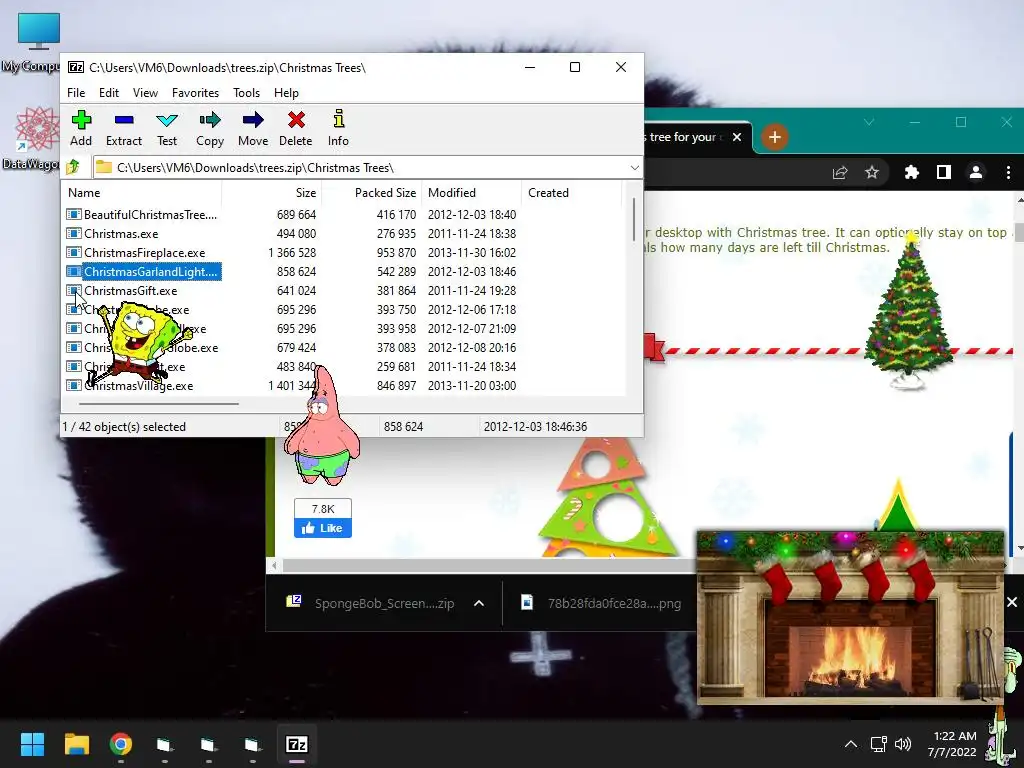The height and width of the screenshot is (768, 1024).
Task: Toggle the Chrome side panel icon
Action: tap(944, 172)
